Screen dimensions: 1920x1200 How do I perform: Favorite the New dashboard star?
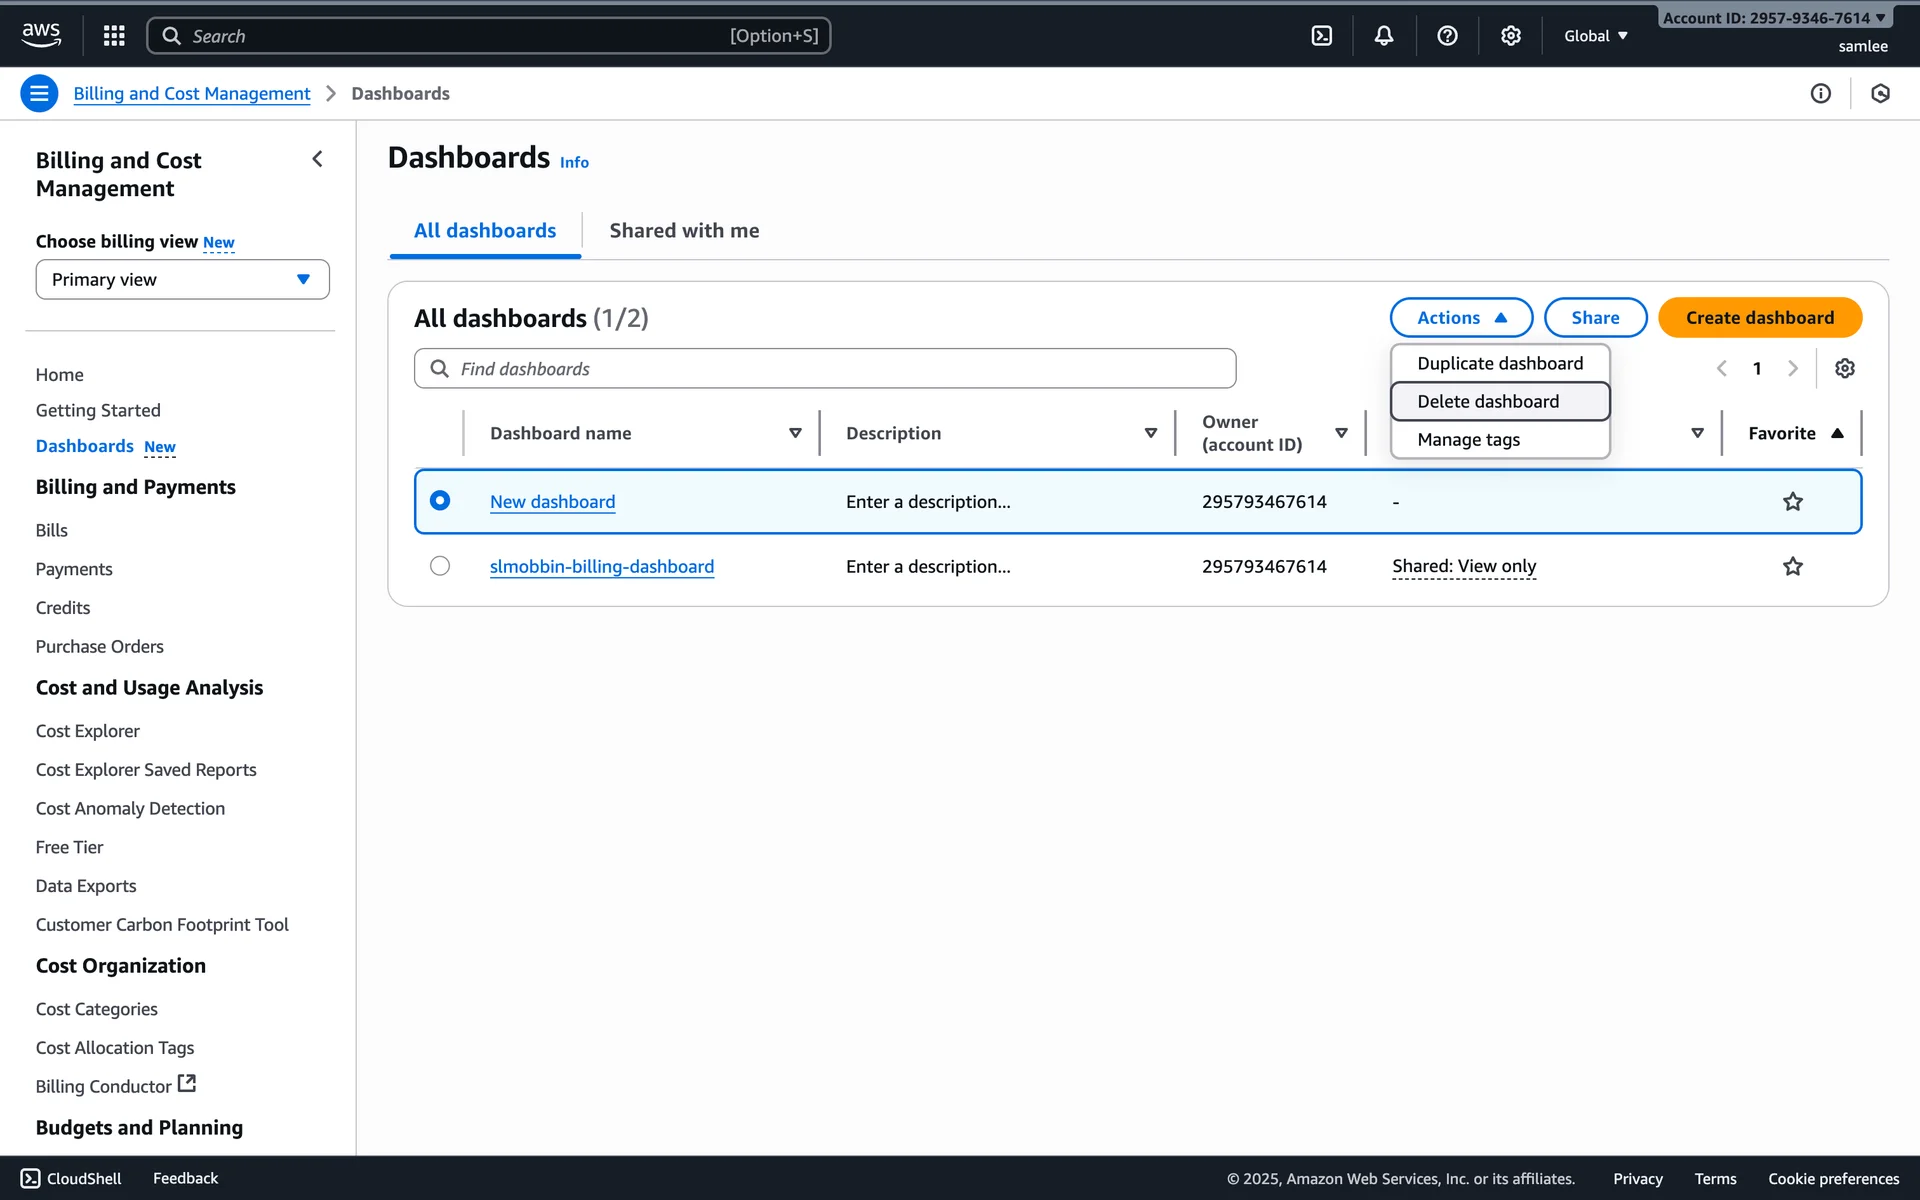coord(1792,502)
